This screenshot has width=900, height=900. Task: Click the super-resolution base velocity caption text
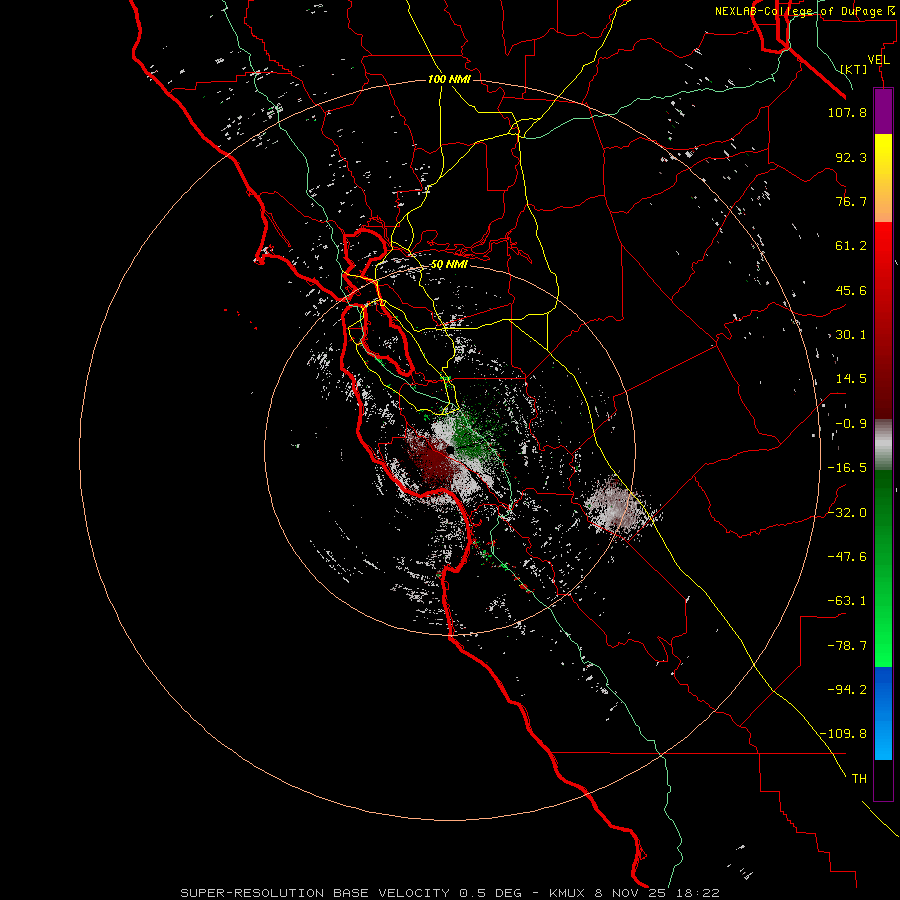[449, 893]
